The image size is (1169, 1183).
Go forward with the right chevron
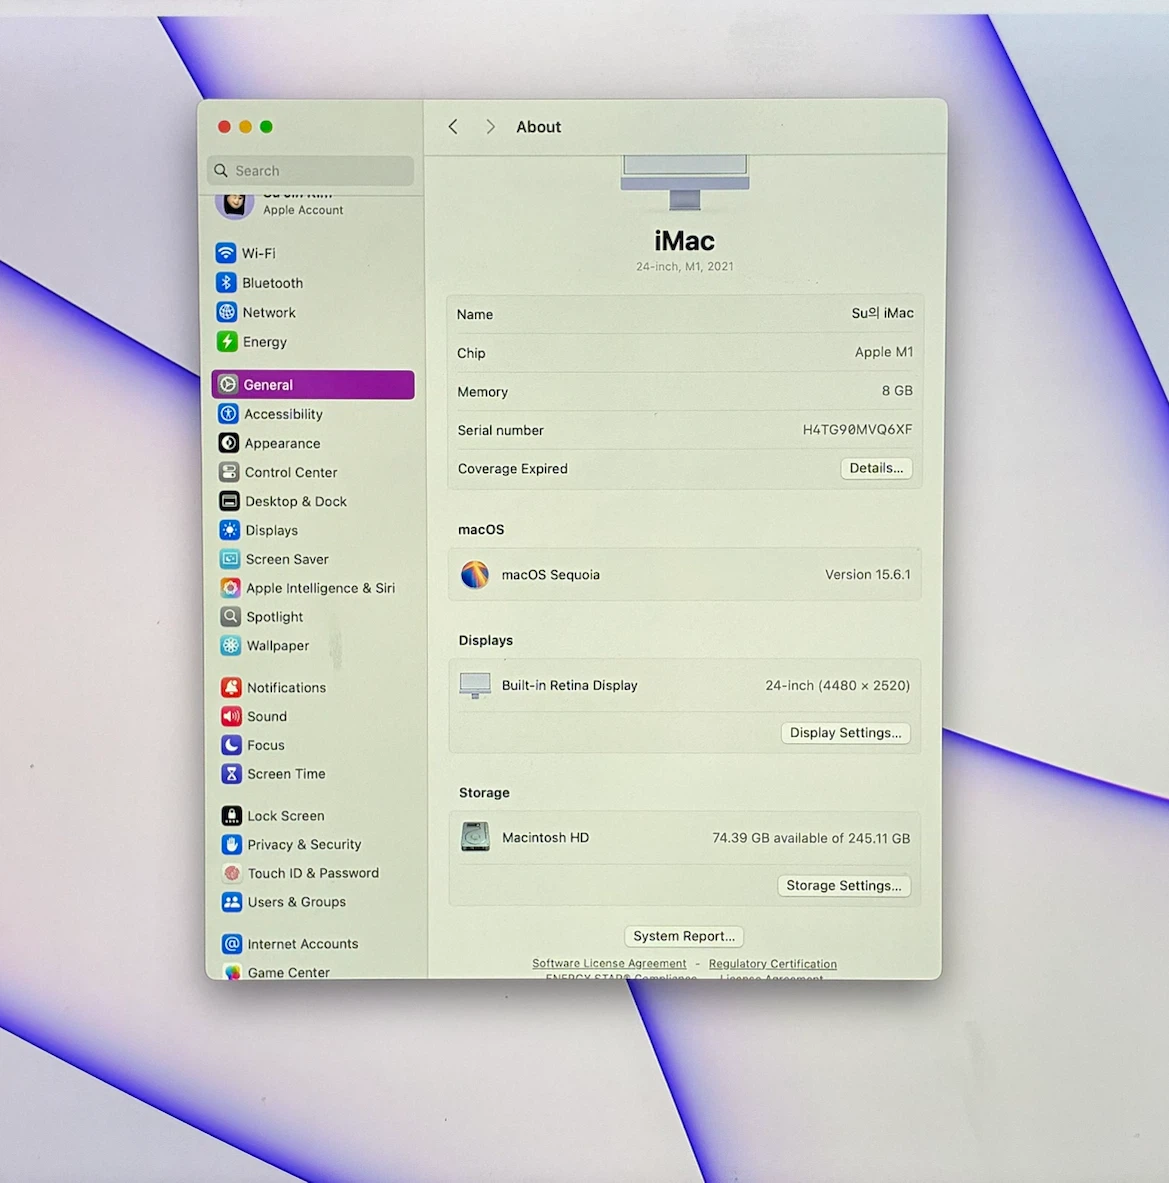(491, 127)
